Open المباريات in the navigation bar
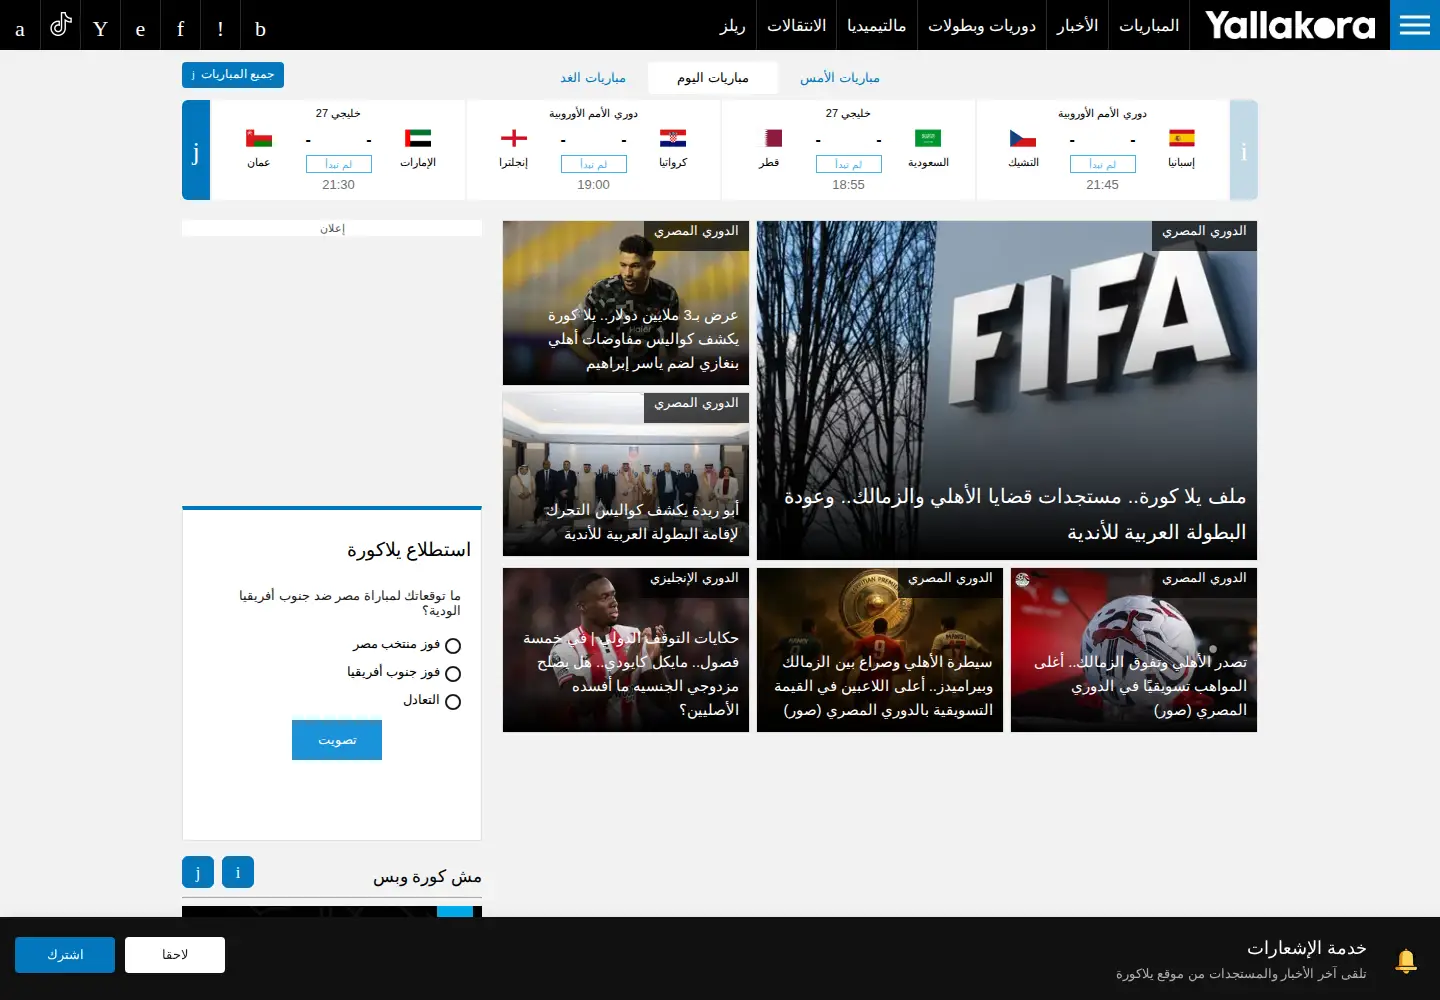This screenshot has width=1440, height=1000. (x=1149, y=25)
